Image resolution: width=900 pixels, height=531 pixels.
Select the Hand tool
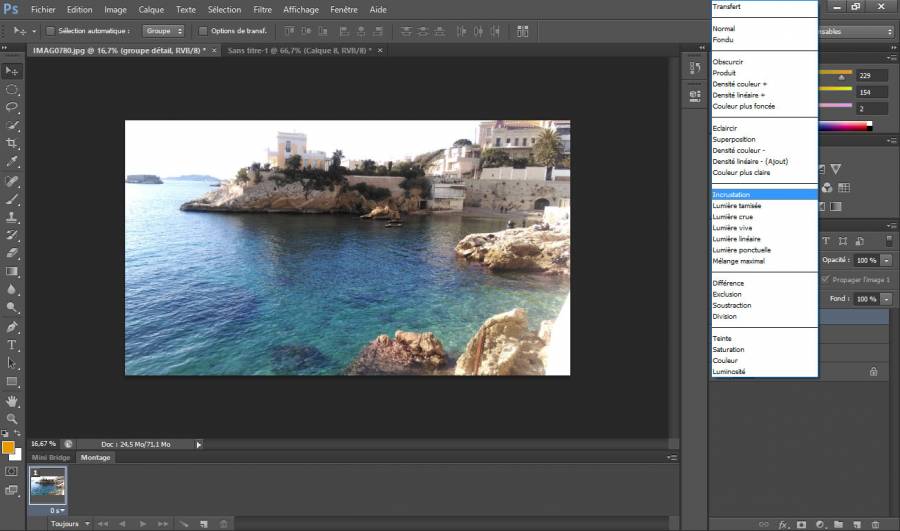[x=12, y=400]
